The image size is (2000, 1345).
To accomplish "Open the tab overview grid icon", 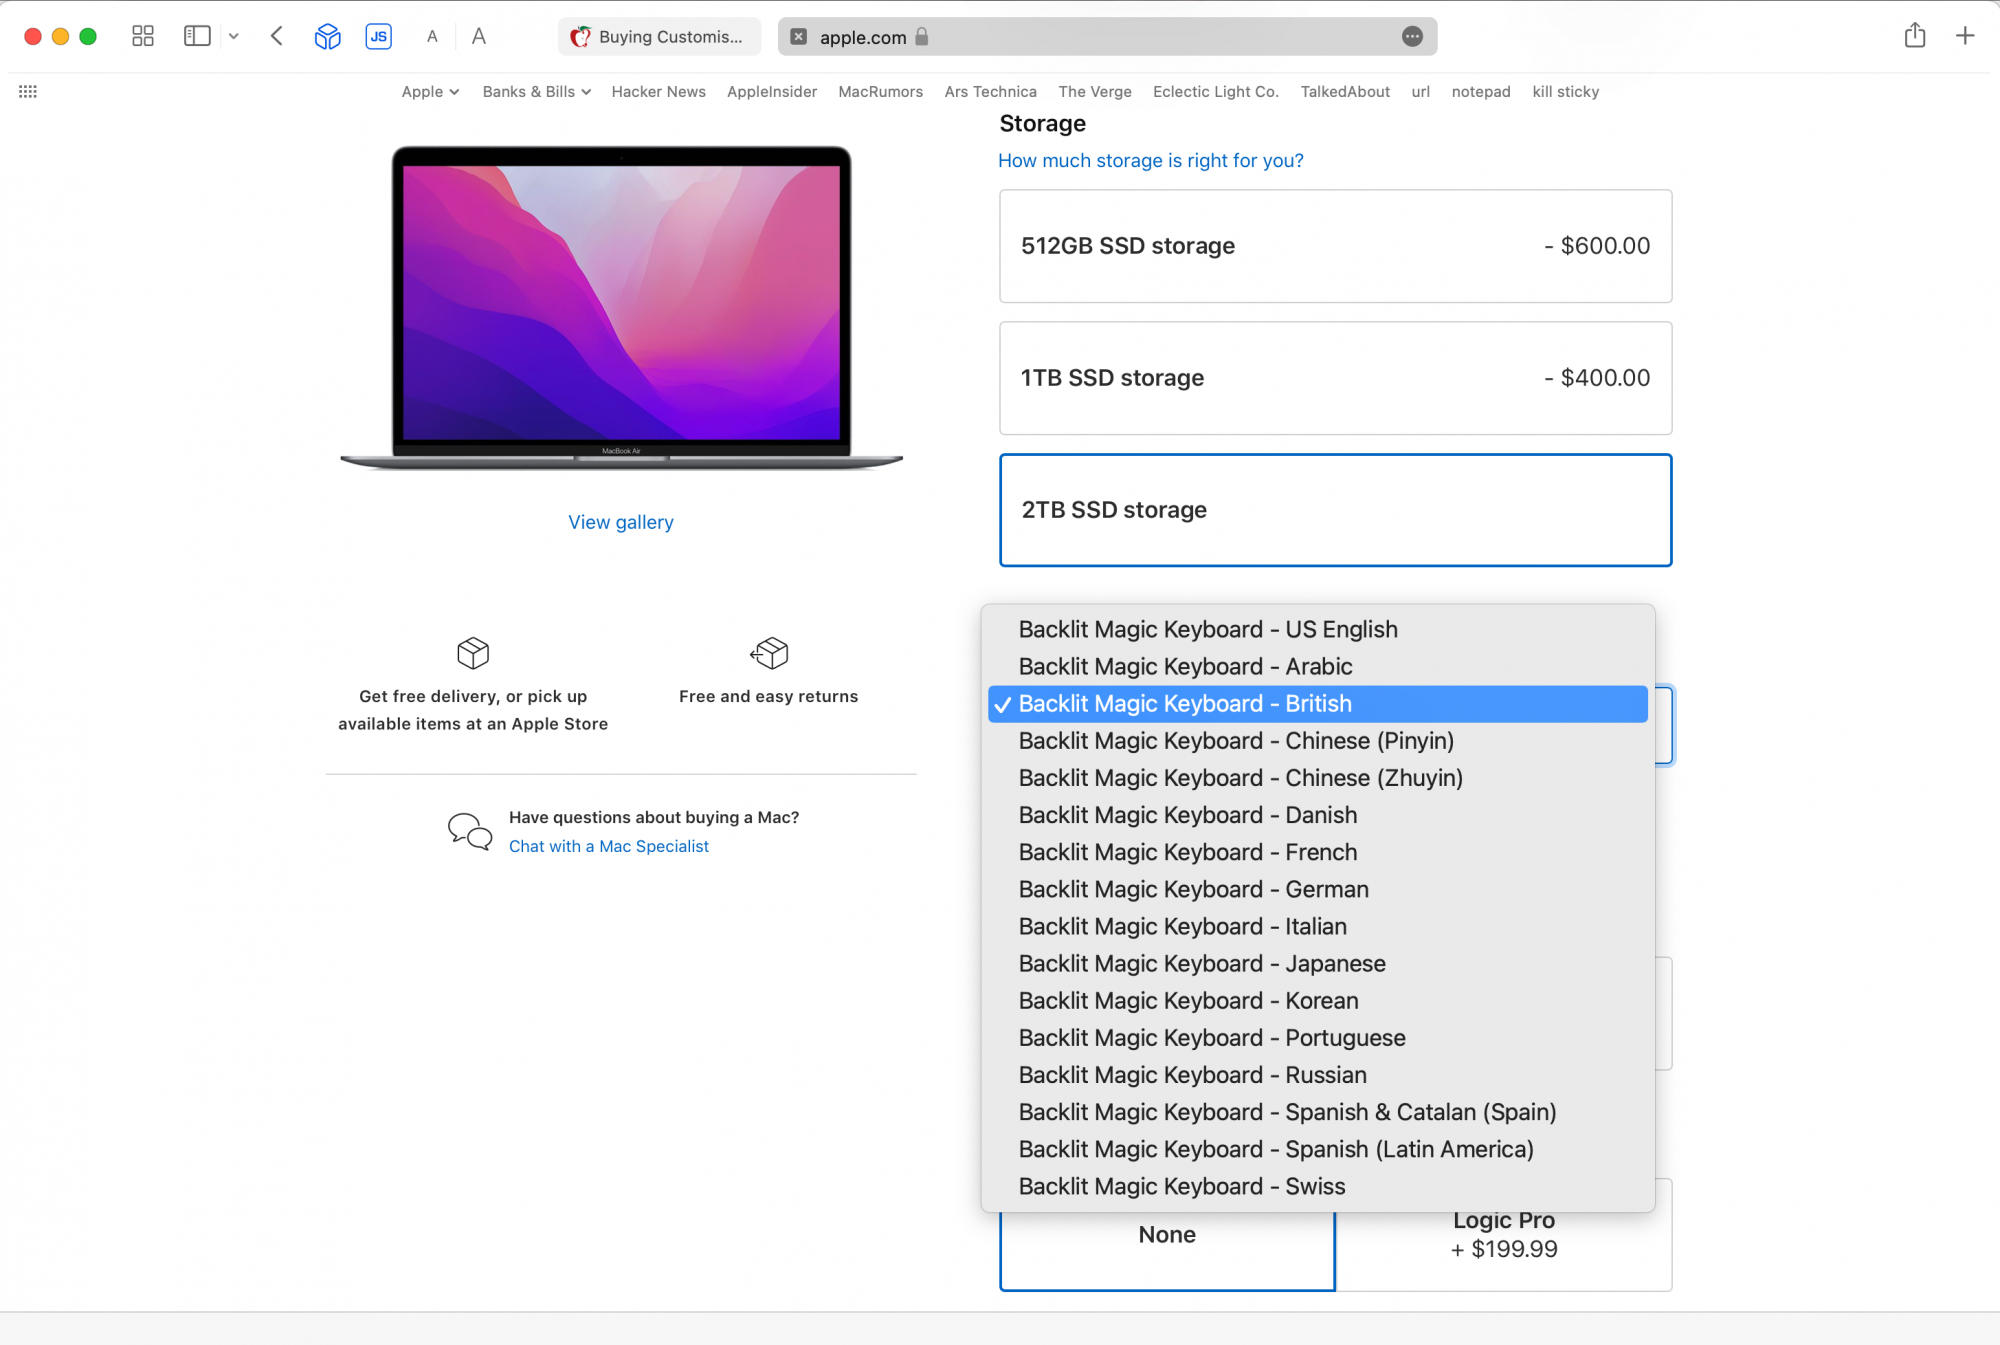I will pos(143,36).
